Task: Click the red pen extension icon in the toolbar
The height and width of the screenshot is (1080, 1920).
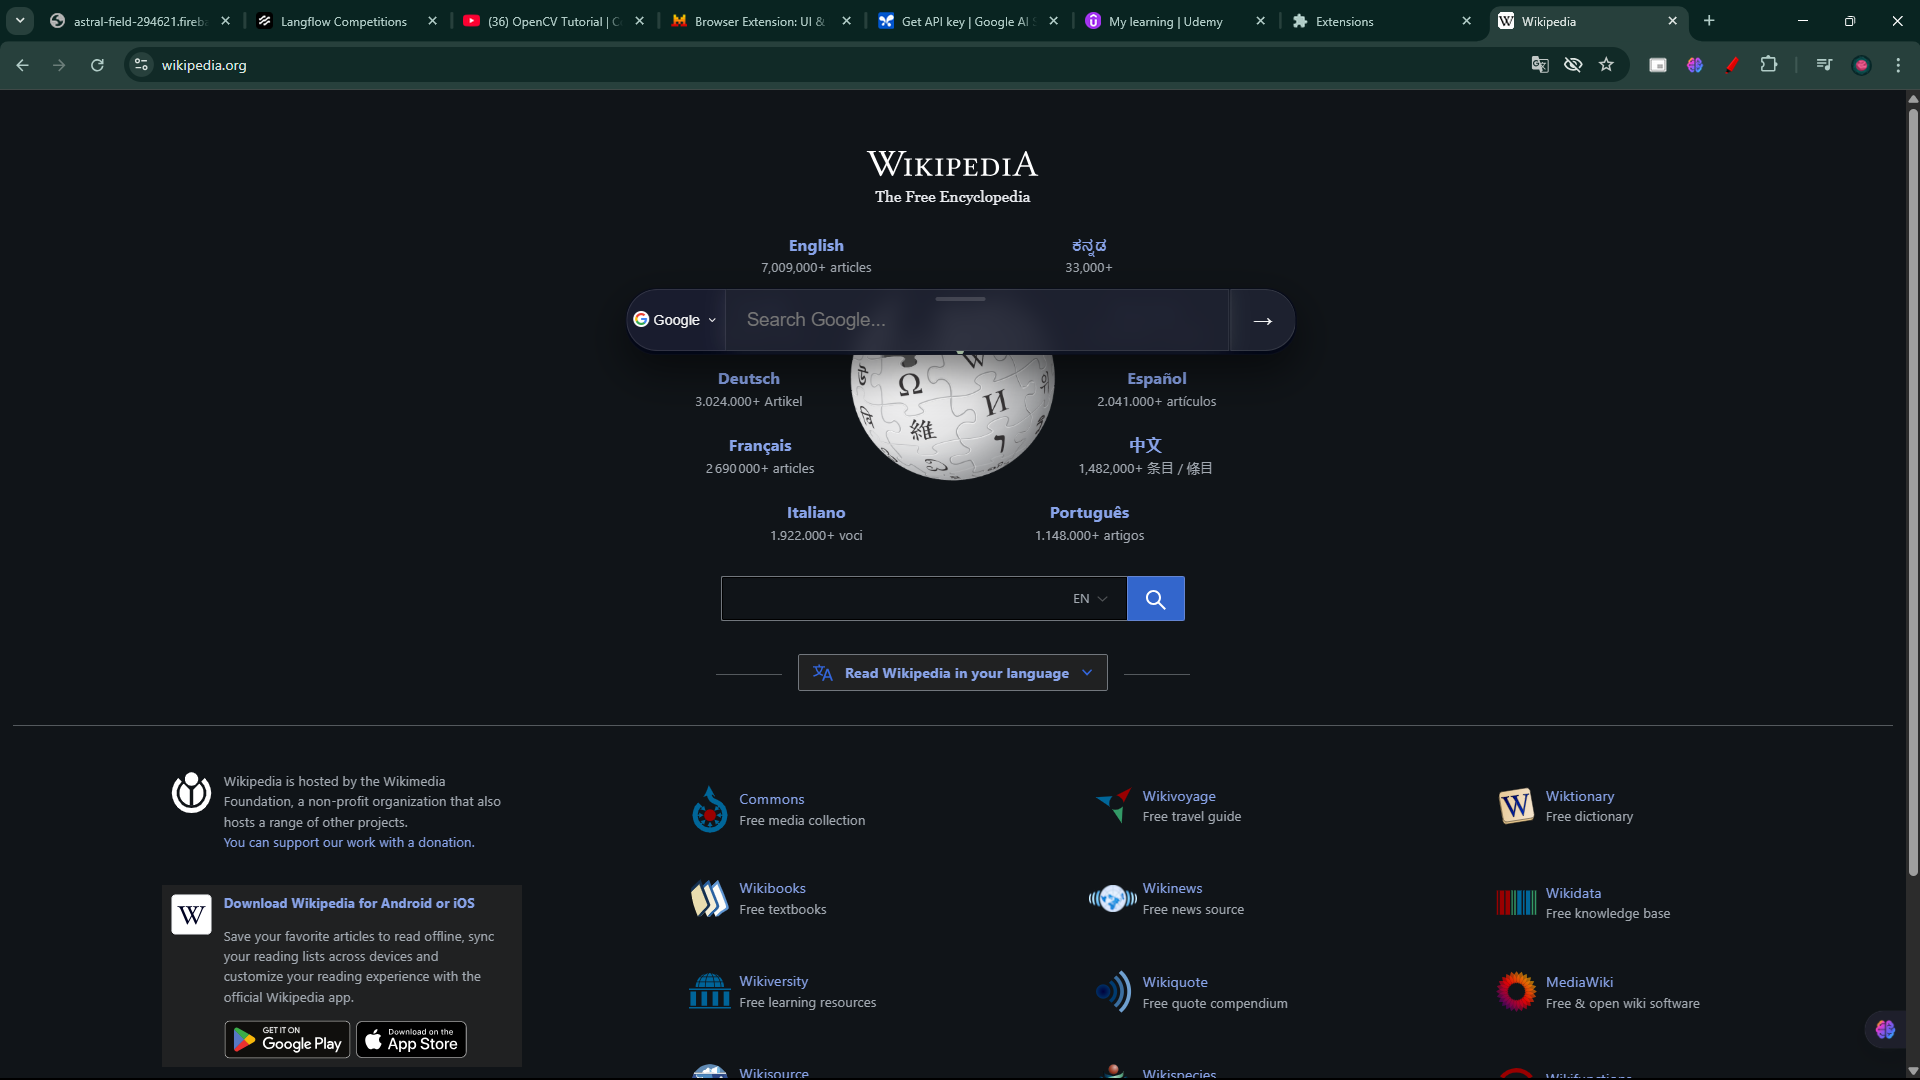Action: [x=1732, y=65]
